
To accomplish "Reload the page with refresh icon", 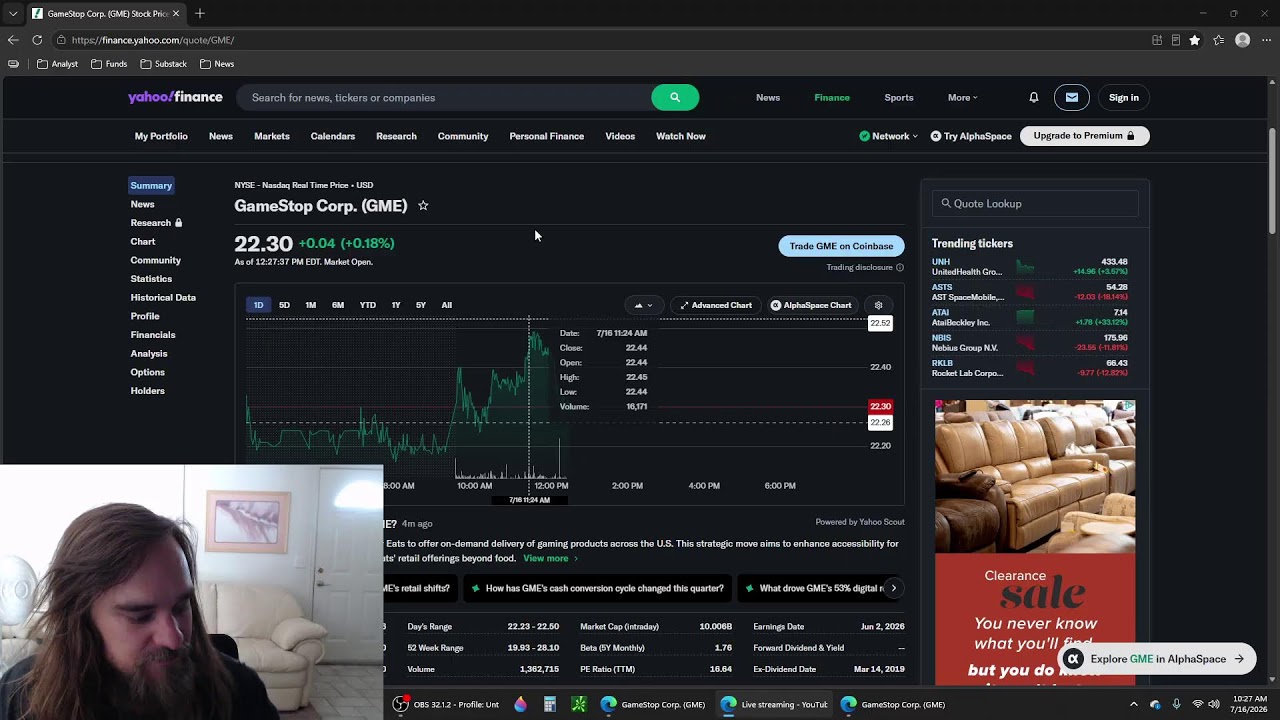I will 37,40.
